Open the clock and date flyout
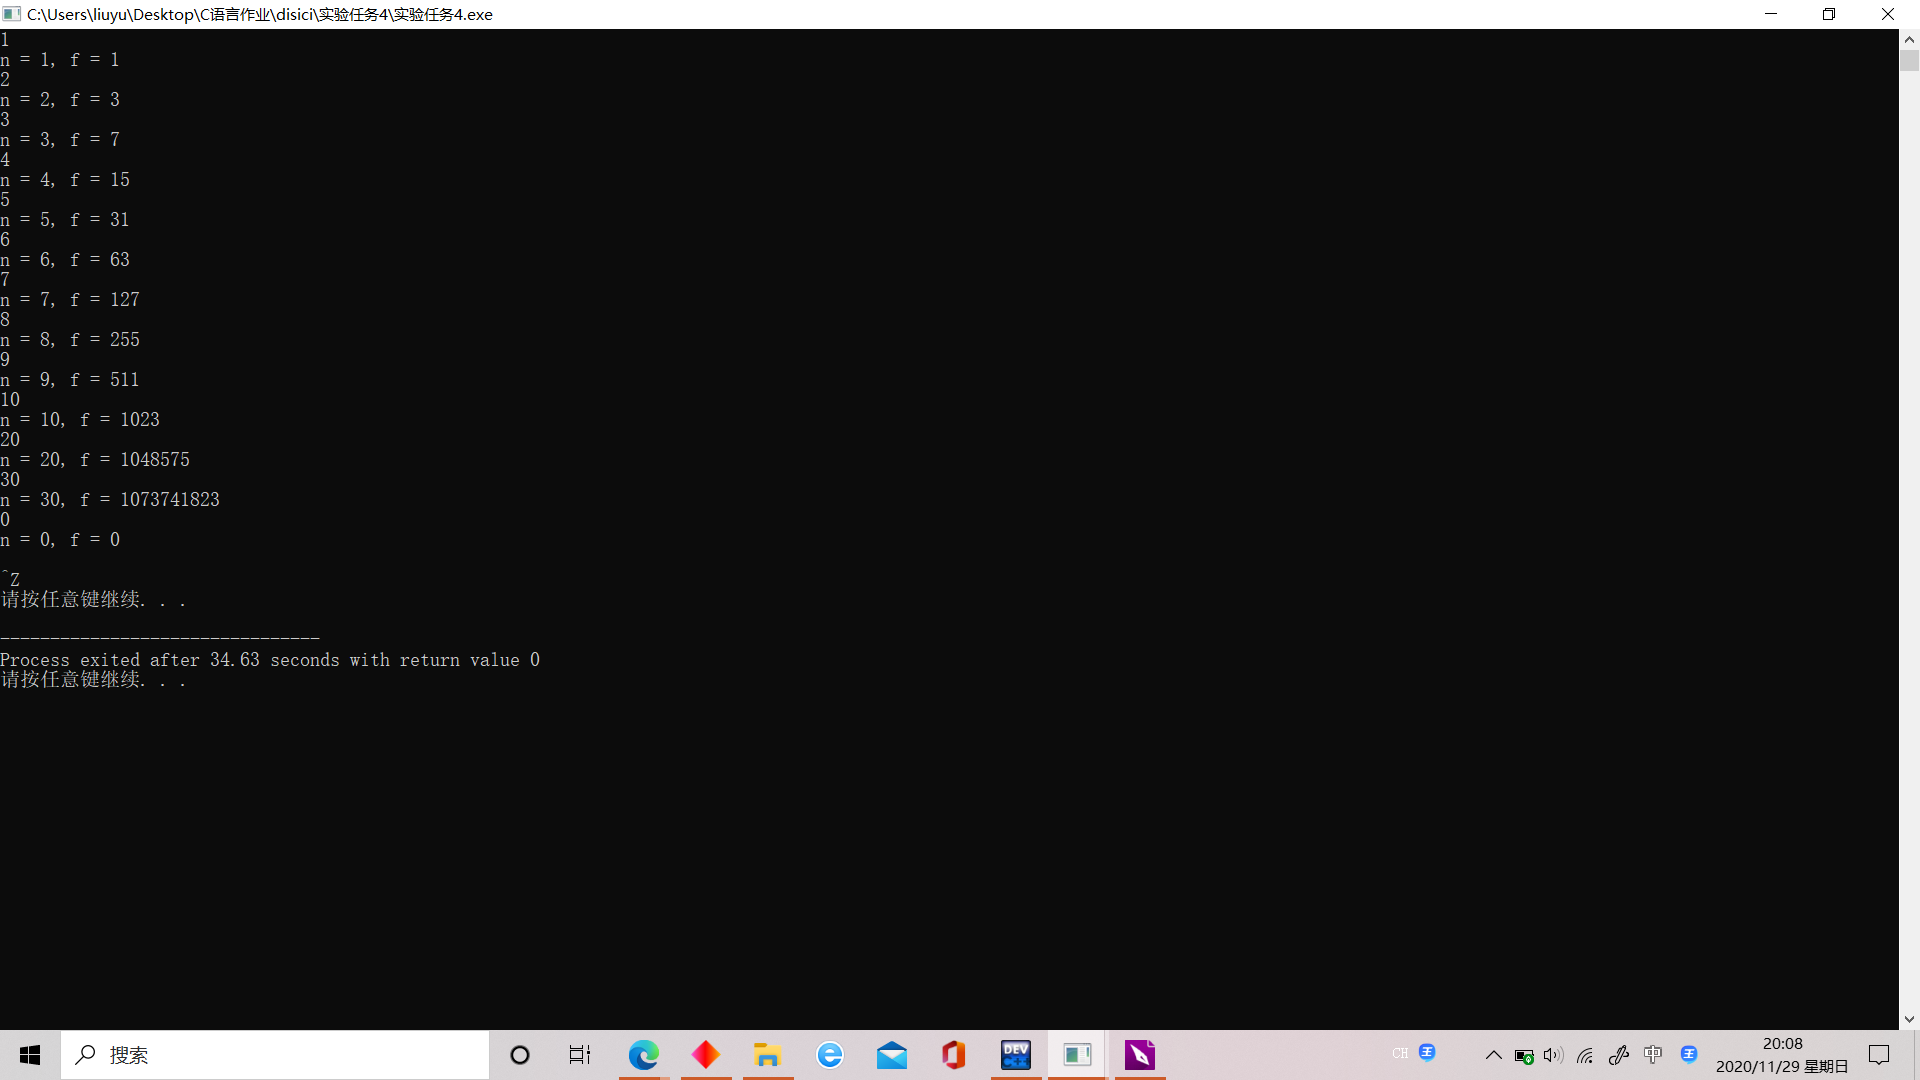Image resolution: width=1920 pixels, height=1080 pixels. 1782,1055
